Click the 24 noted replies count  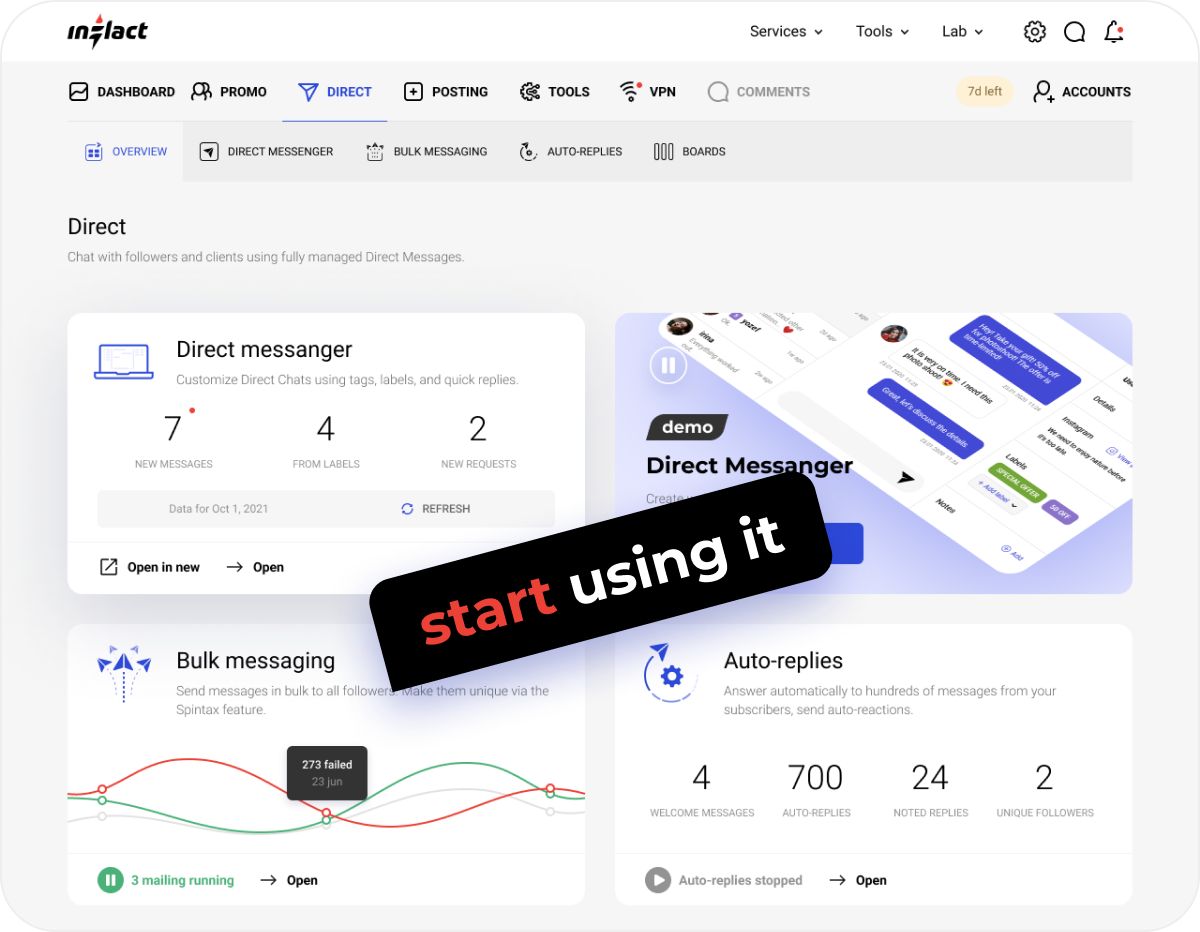[930, 777]
